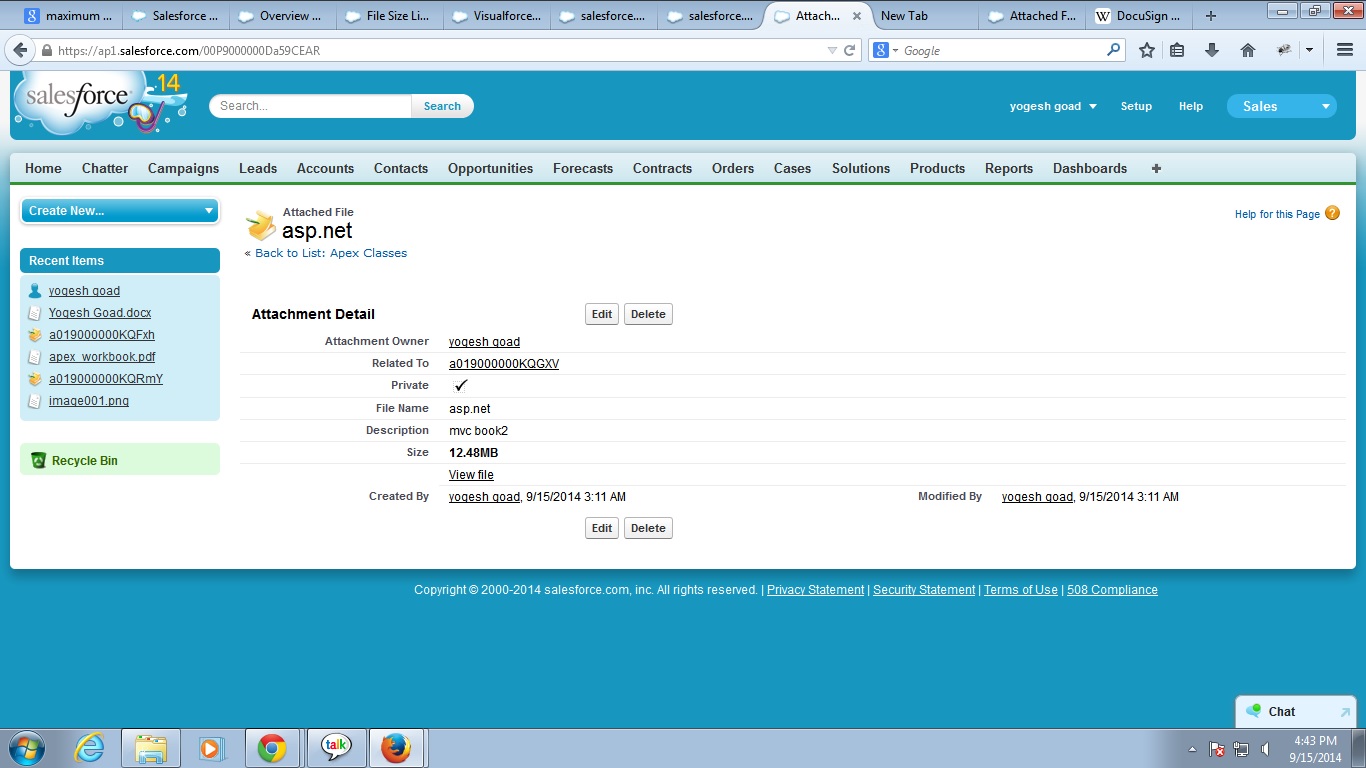This screenshot has width=1366, height=768.
Task: Click Edit beside the Attachment Detail heading
Action: tap(602, 314)
